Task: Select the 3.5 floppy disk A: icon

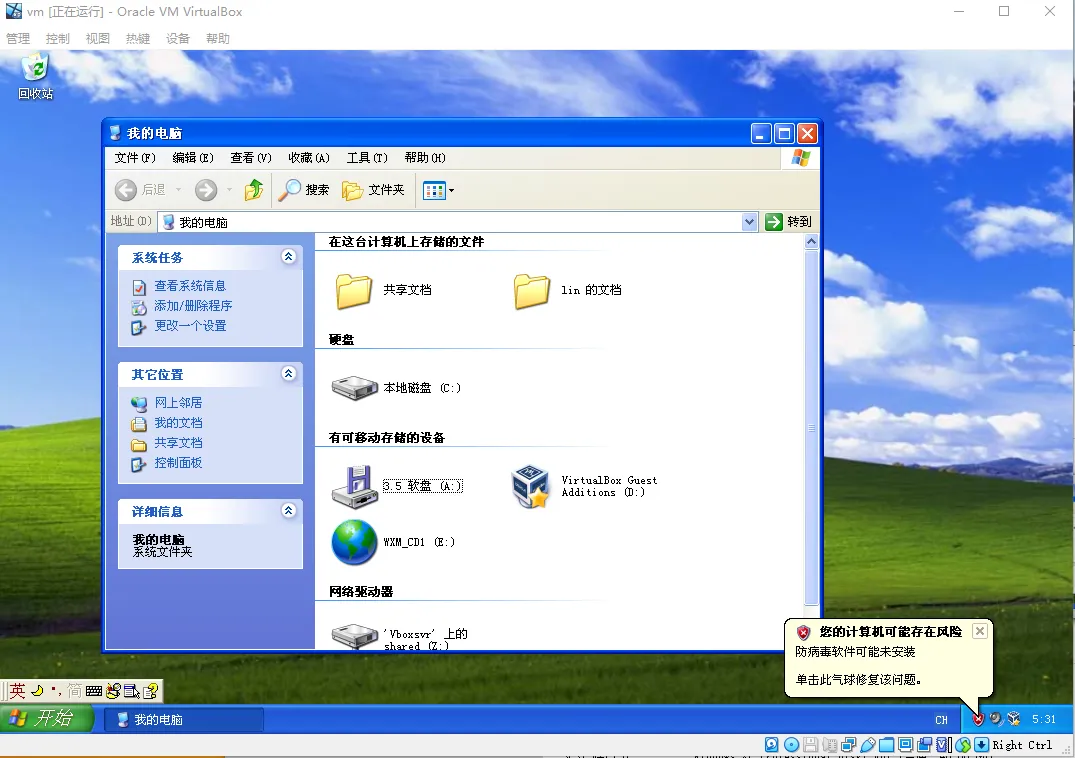Action: tap(354, 487)
